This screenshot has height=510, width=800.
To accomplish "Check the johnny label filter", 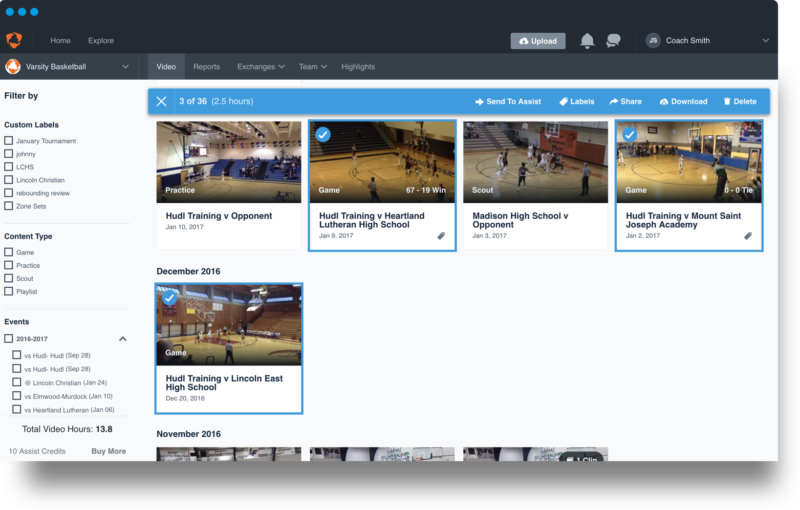I will tap(9, 154).
